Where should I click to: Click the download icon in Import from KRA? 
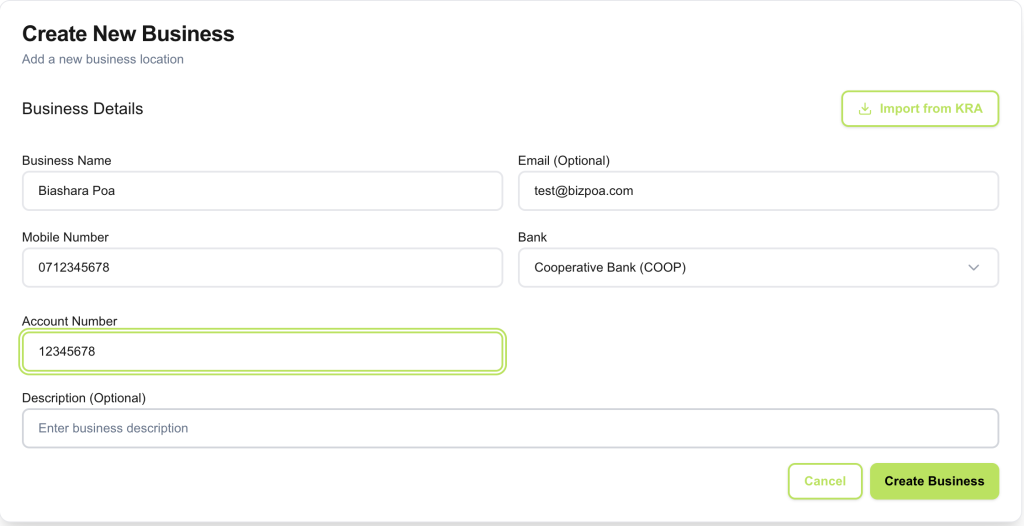coord(865,108)
